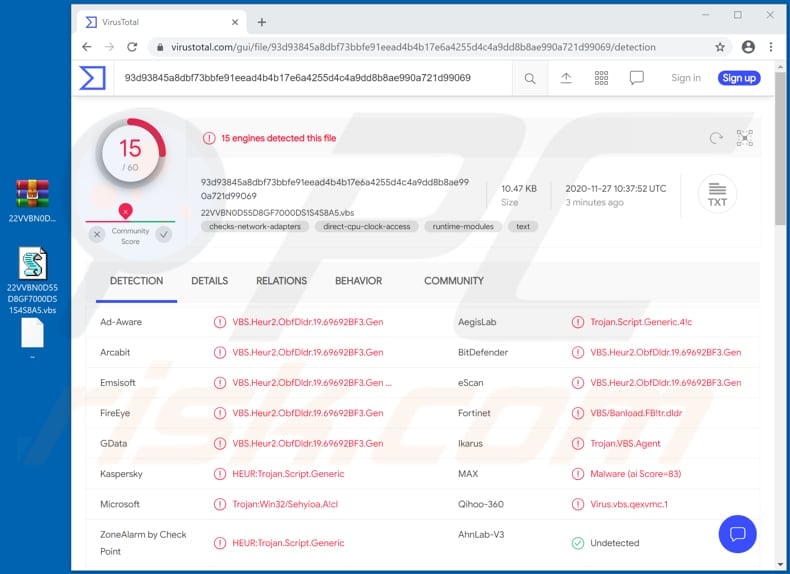This screenshot has height=574, width=790.
Task: Click Qihoo-360 Virus.vbs.qexvmc.1 result
Action: [x=629, y=504]
